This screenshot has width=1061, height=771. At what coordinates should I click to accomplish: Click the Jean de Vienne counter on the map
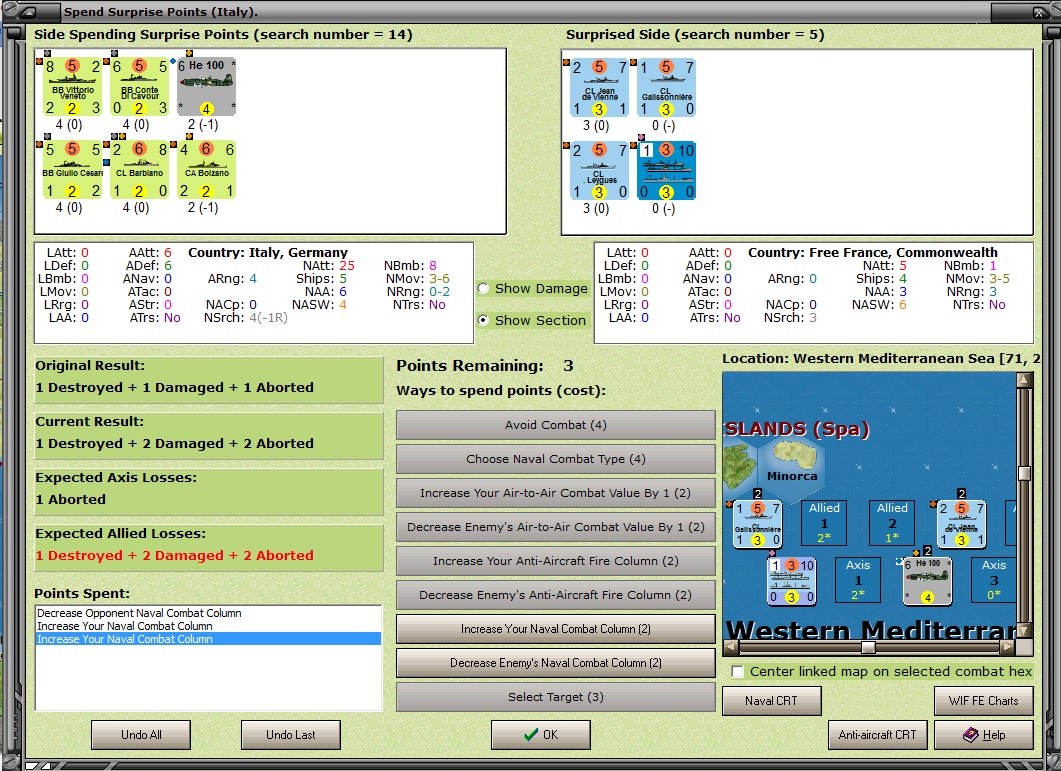pos(961,524)
